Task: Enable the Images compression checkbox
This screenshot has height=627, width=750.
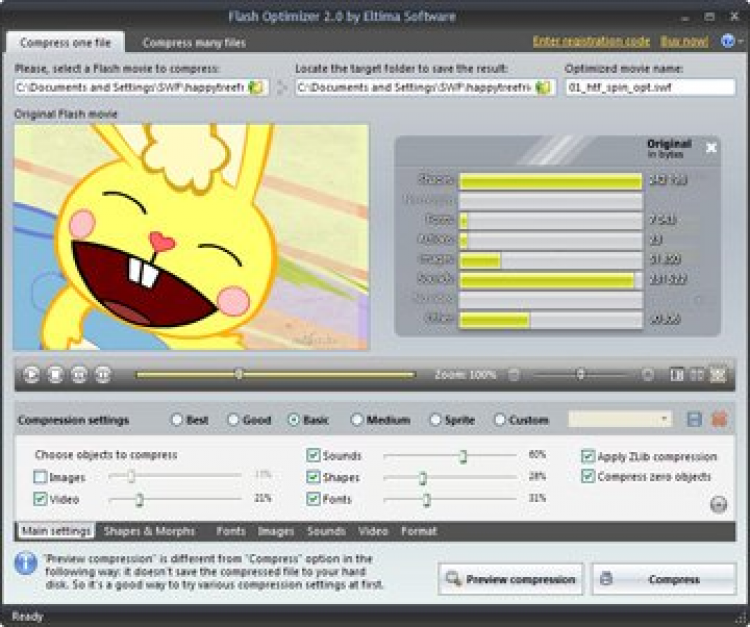Action: (41, 478)
